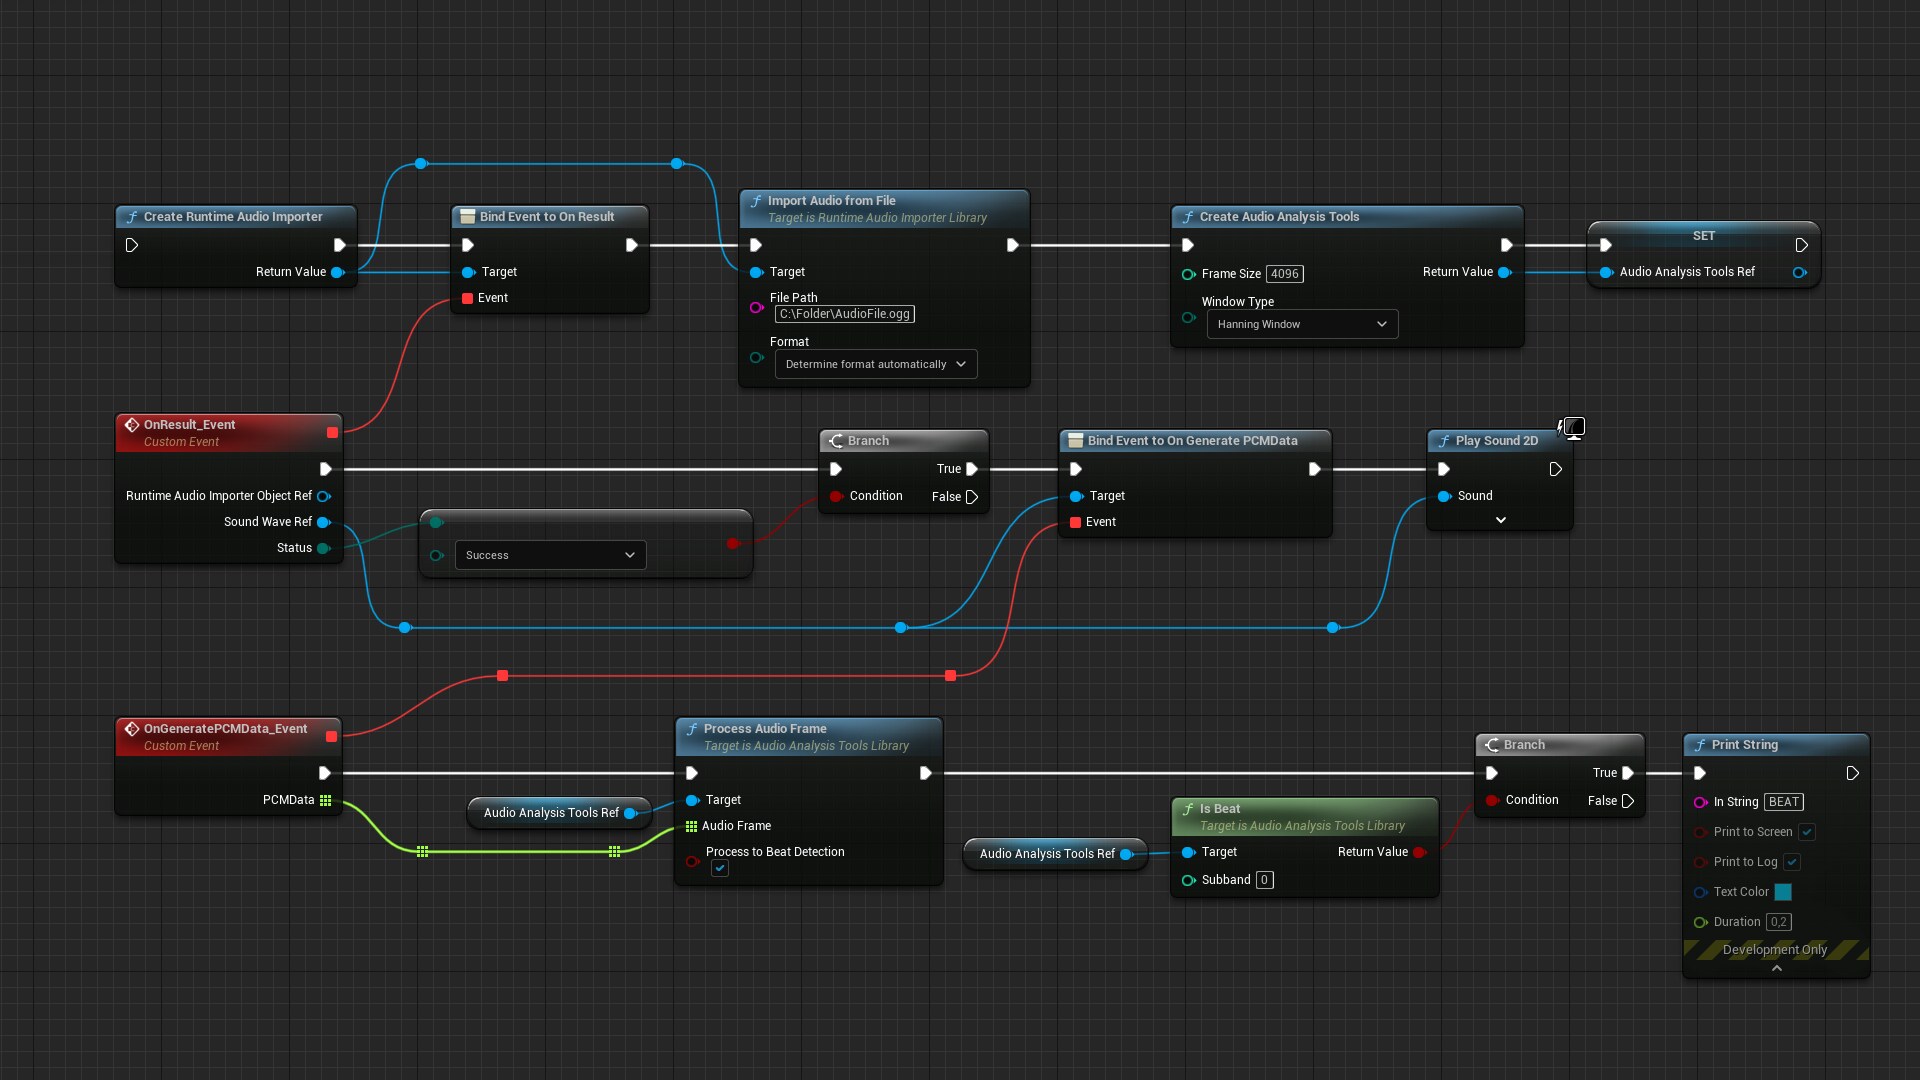Open the Hanning Window type dropdown
The image size is (1920, 1080).
1301,324
